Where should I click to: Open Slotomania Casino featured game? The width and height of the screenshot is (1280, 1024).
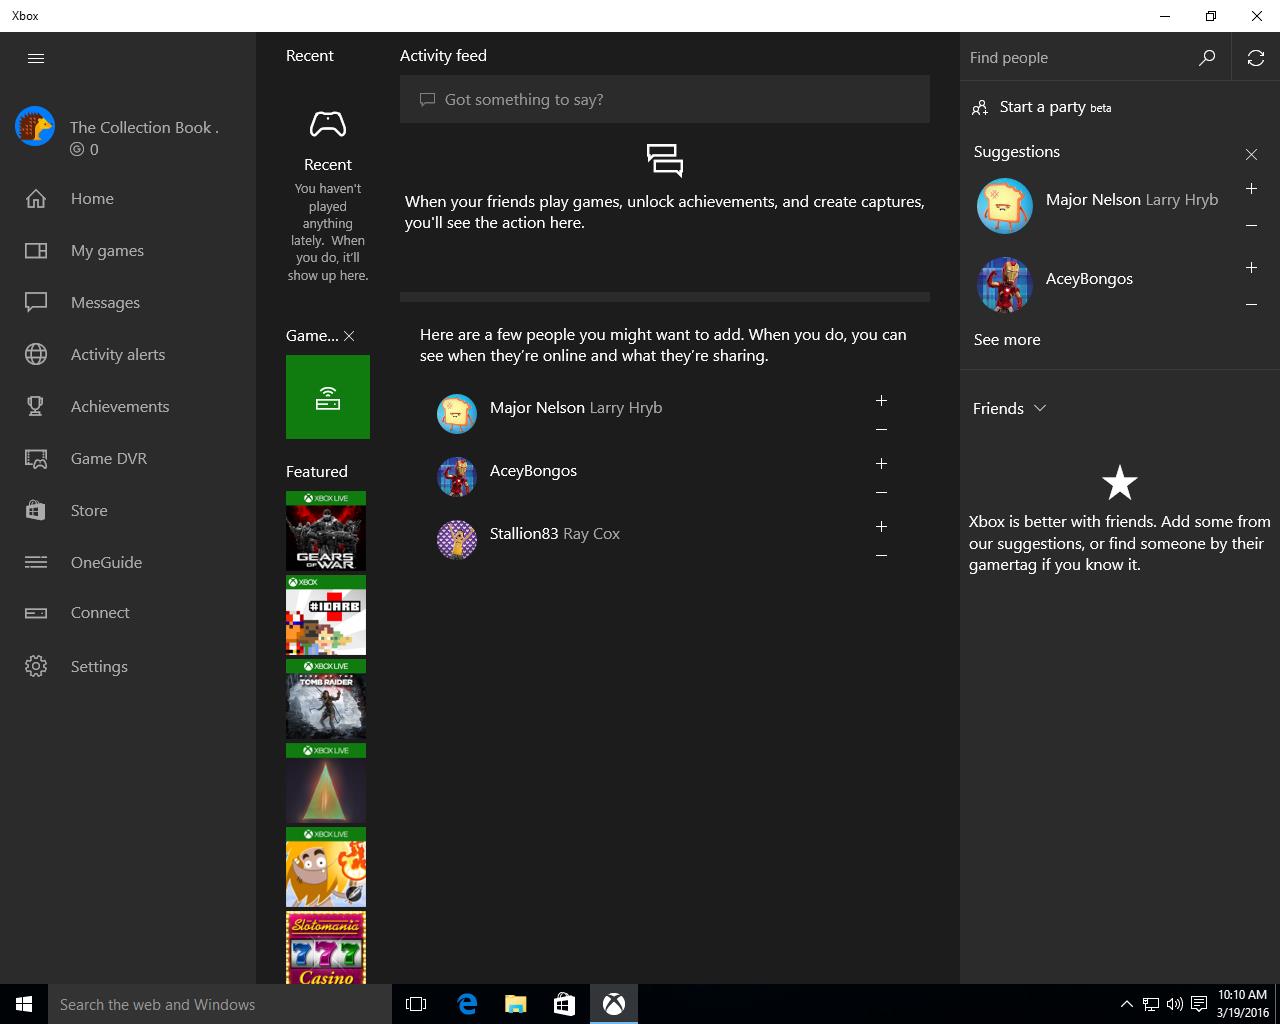coord(326,947)
